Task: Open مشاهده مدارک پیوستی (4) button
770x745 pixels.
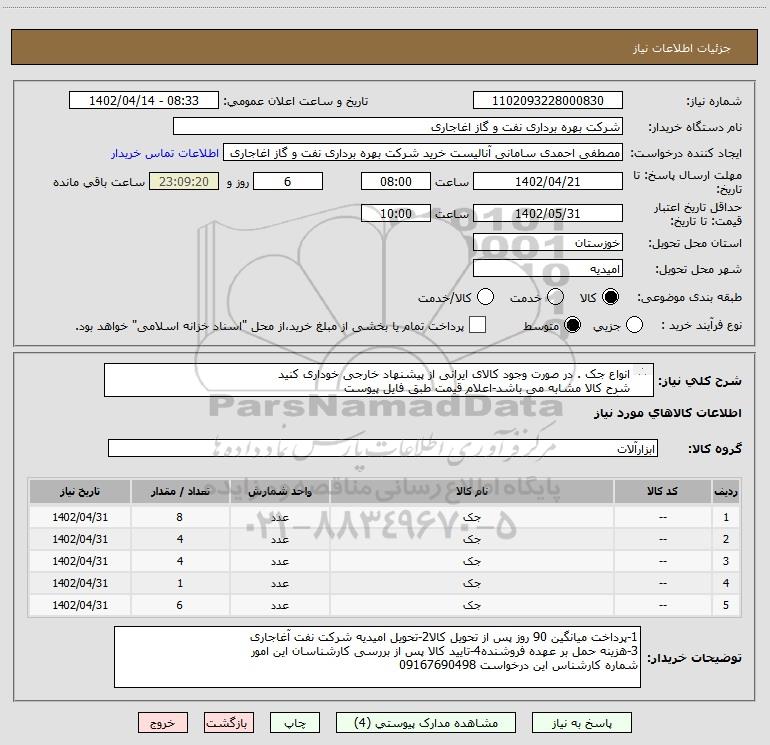Action: pos(426,723)
